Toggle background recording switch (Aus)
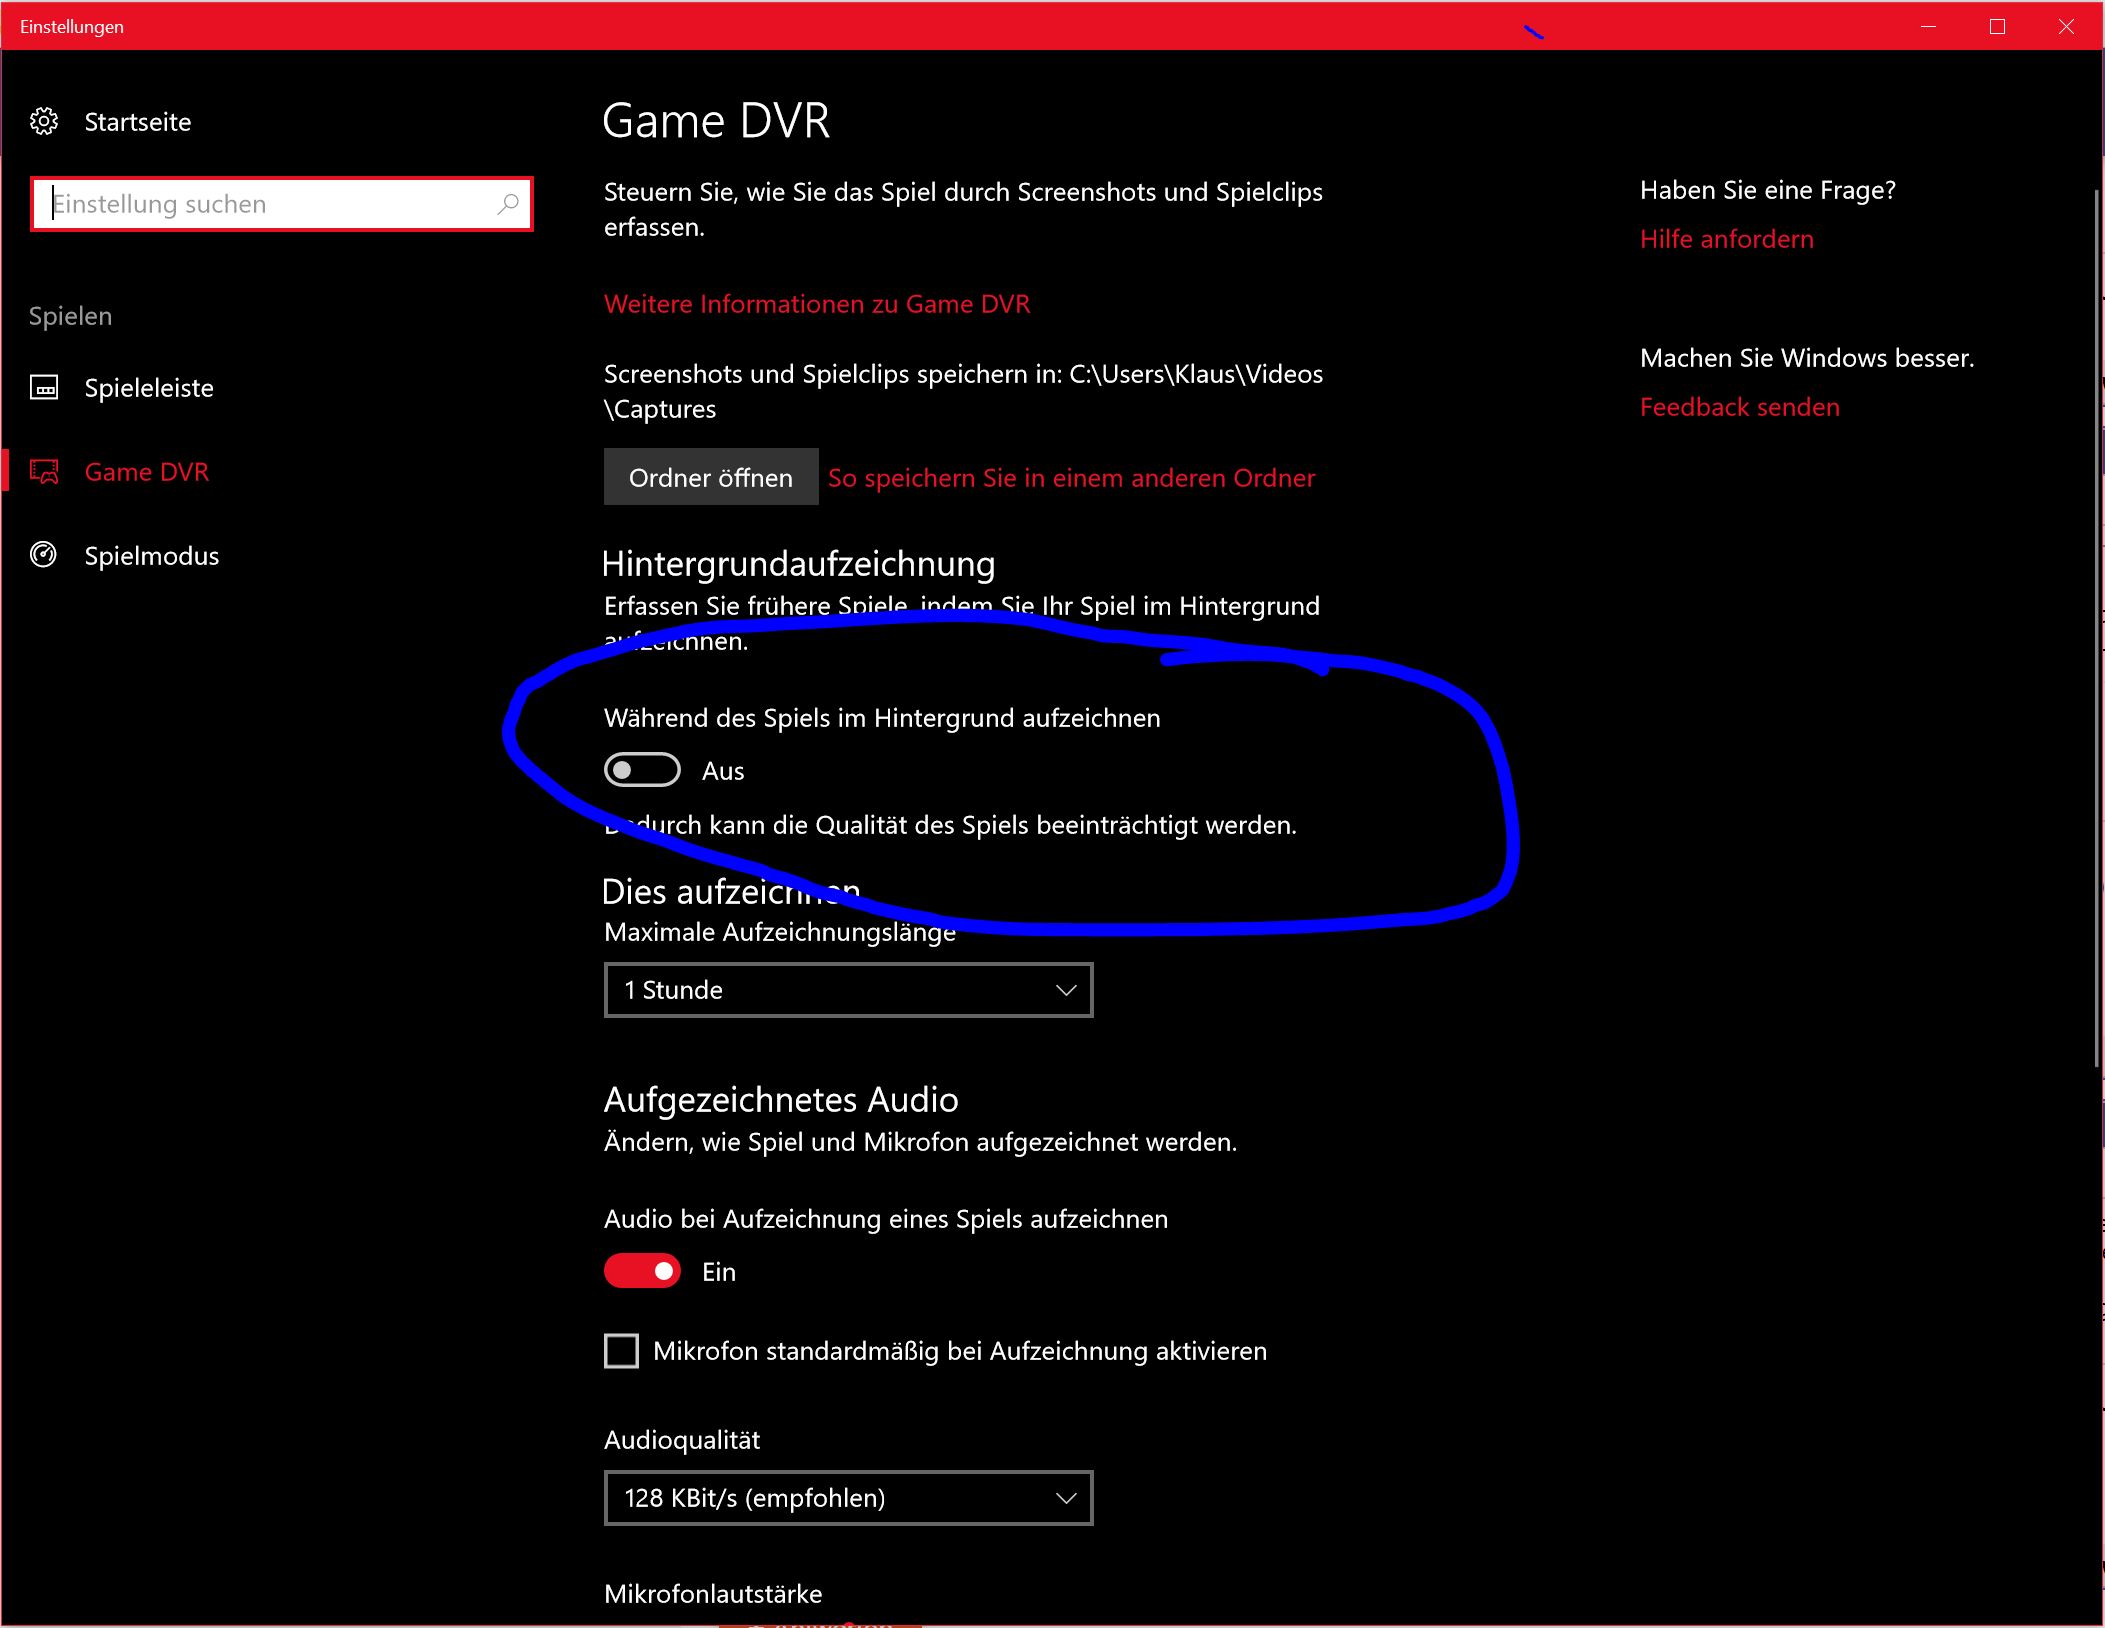The height and width of the screenshot is (1628, 2105). (642, 770)
